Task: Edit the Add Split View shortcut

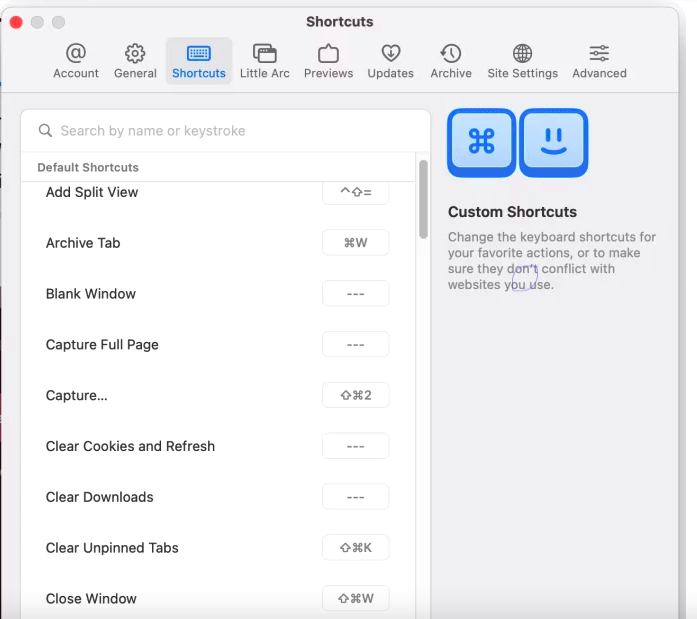Action: 355,192
